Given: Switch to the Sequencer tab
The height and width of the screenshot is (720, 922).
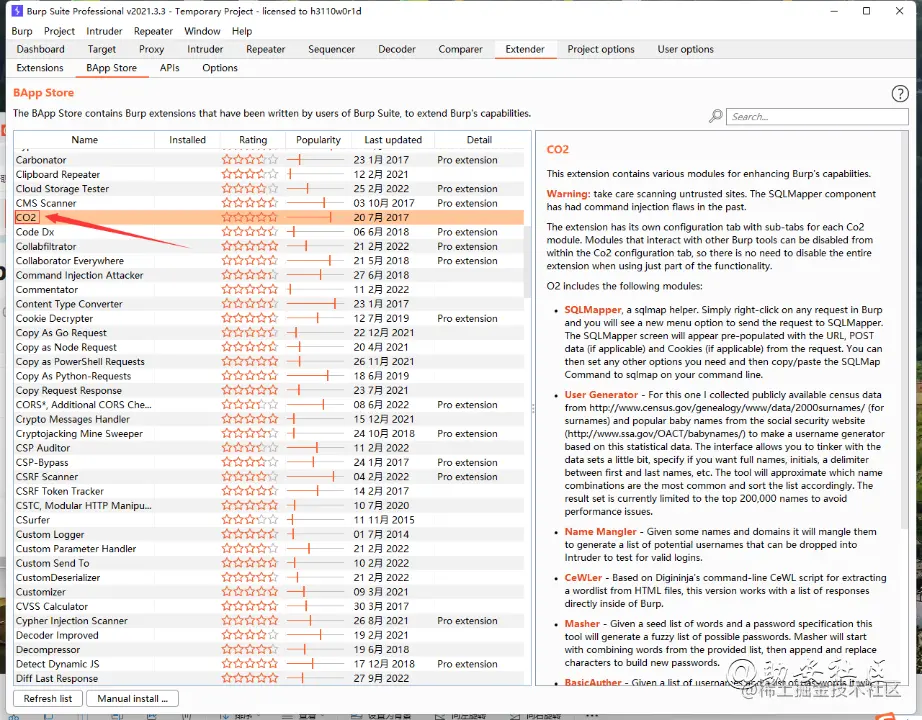Looking at the screenshot, I should (x=332, y=49).
